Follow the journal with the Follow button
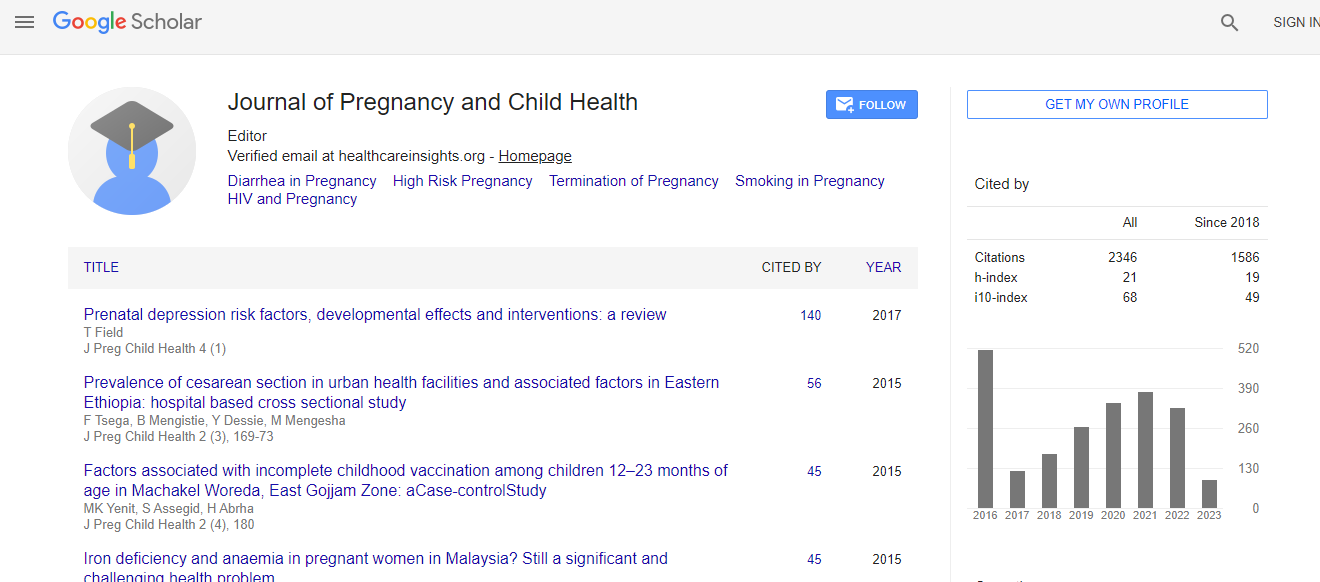 pyautogui.click(x=871, y=105)
